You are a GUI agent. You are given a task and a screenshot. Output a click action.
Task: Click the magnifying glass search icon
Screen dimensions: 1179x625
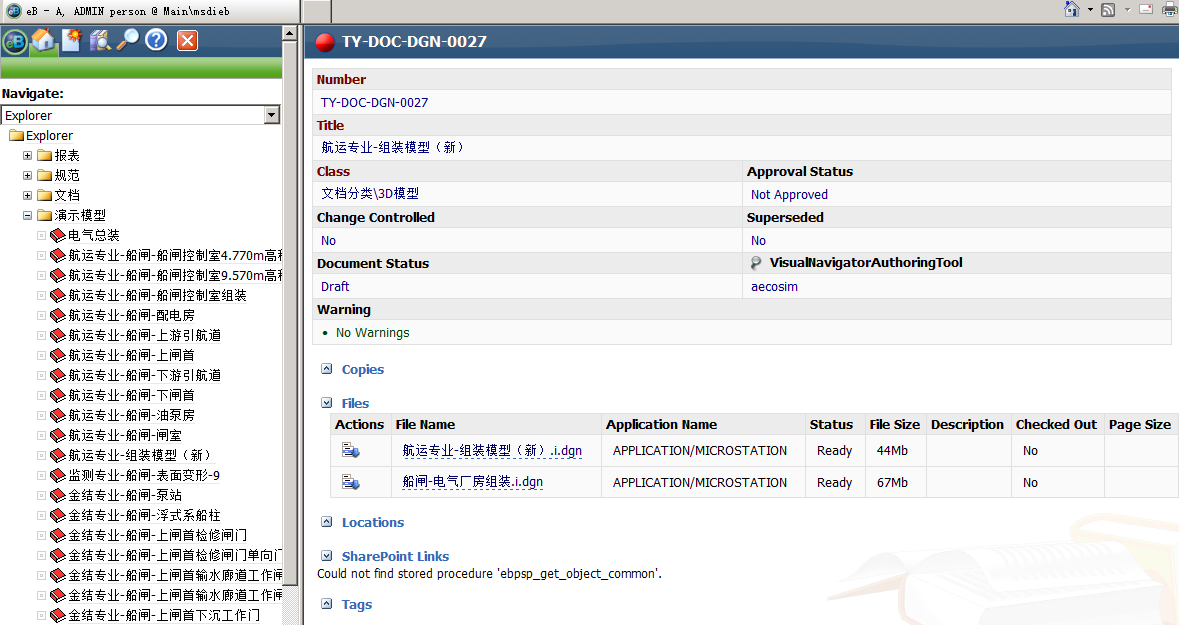(128, 41)
